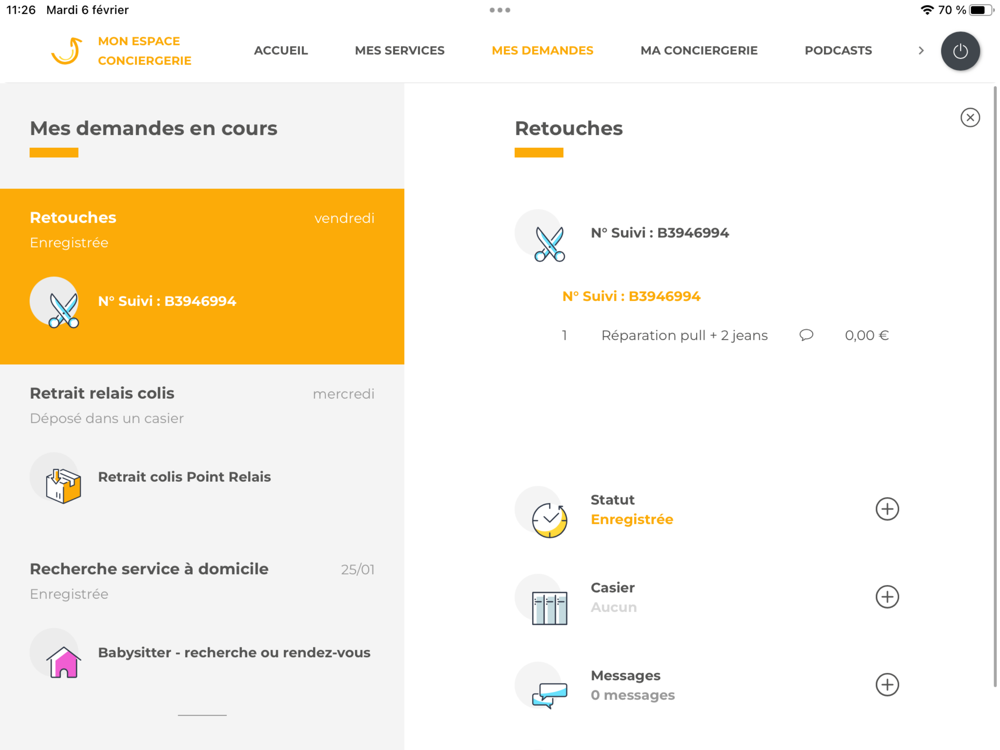Tap the three-dot multitasking control at top

(x=500, y=10)
